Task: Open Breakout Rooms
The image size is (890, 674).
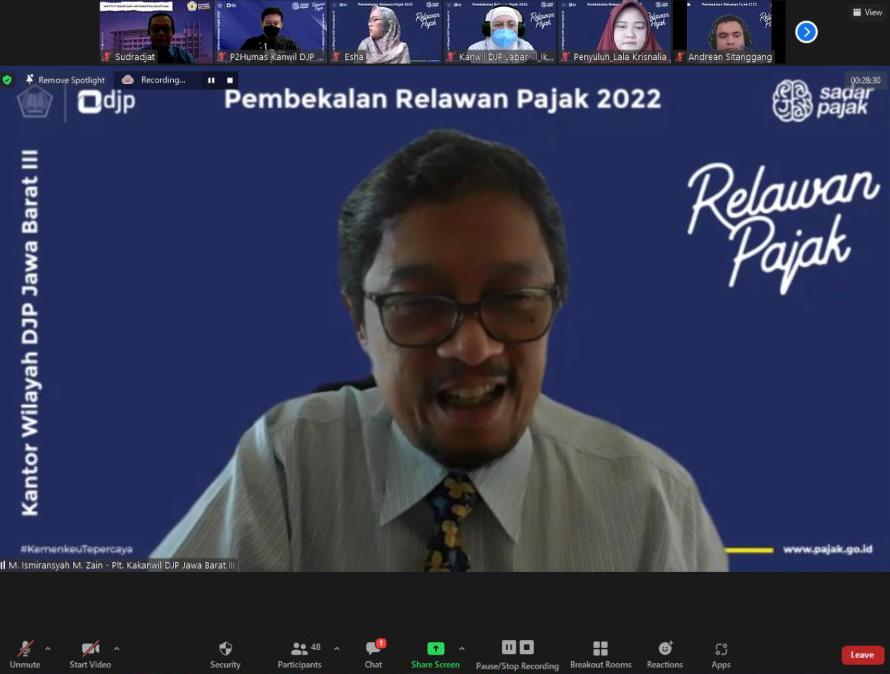Action: (600, 654)
